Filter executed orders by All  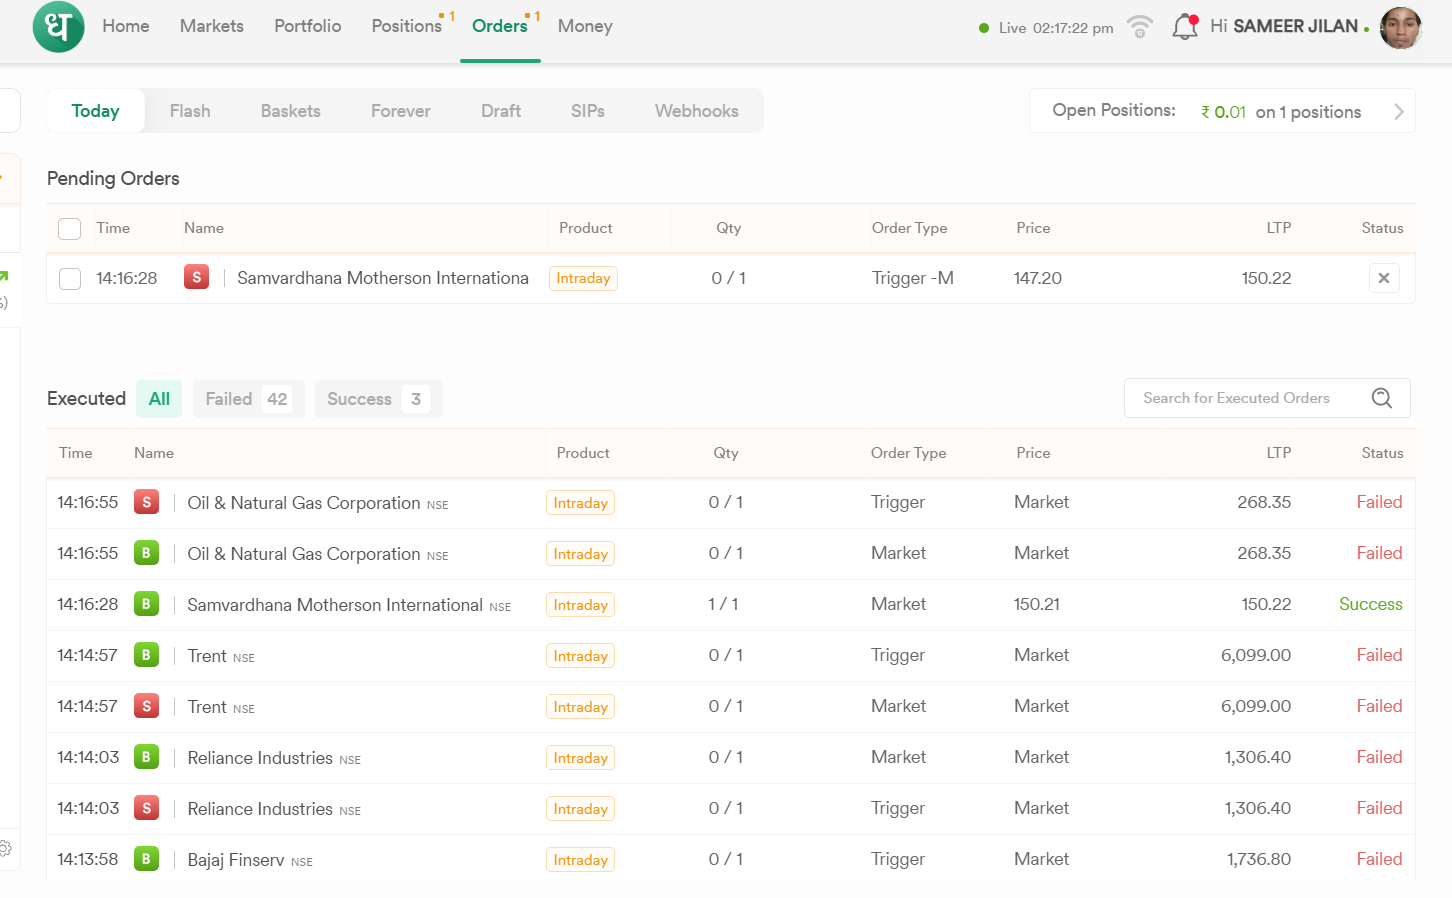tap(159, 399)
